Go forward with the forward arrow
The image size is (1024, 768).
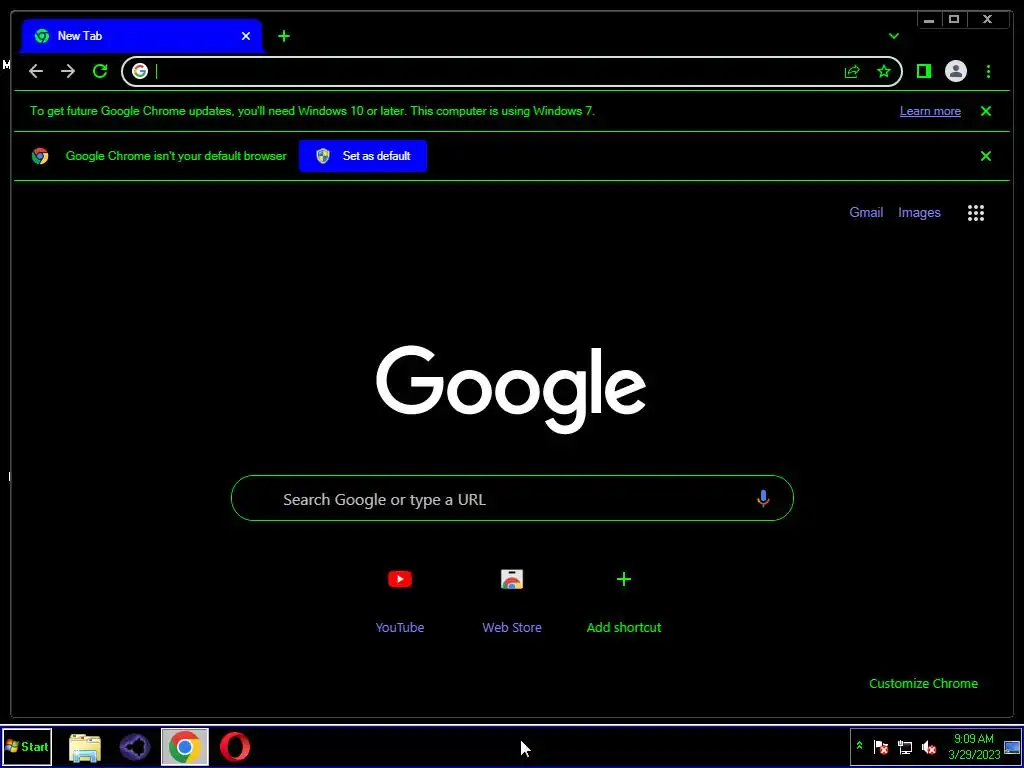(x=68, y=71)
